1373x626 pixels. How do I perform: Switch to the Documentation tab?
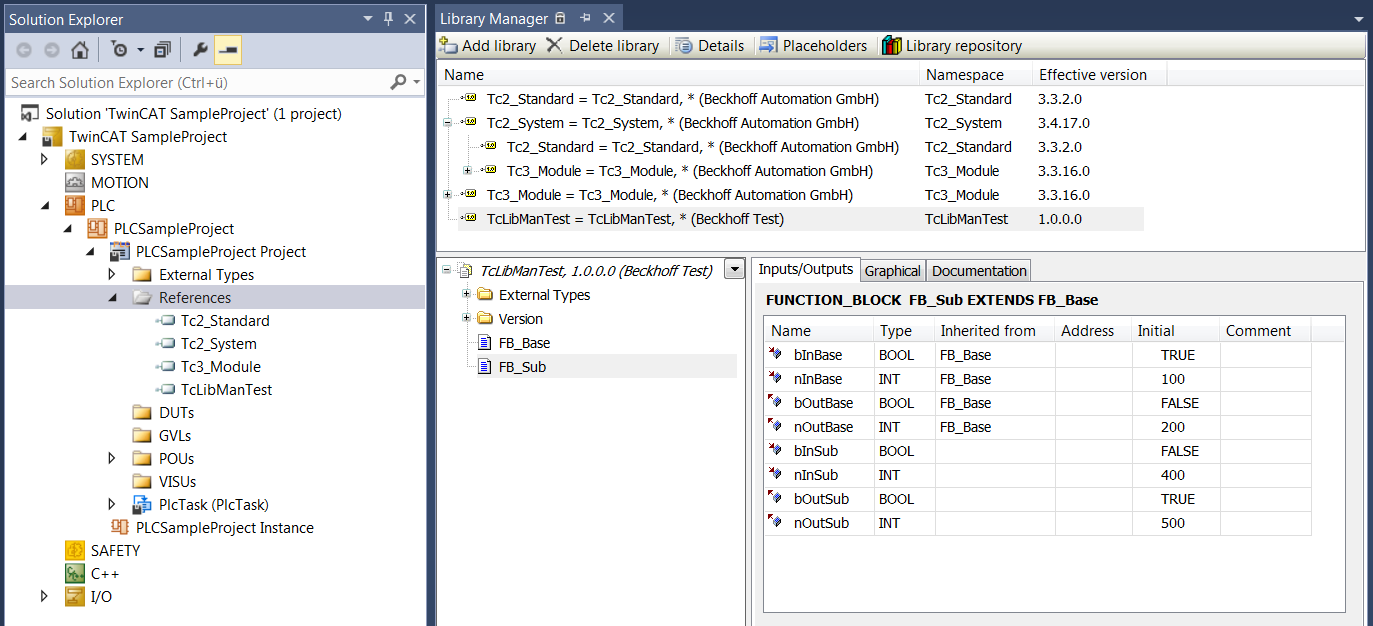979,270
